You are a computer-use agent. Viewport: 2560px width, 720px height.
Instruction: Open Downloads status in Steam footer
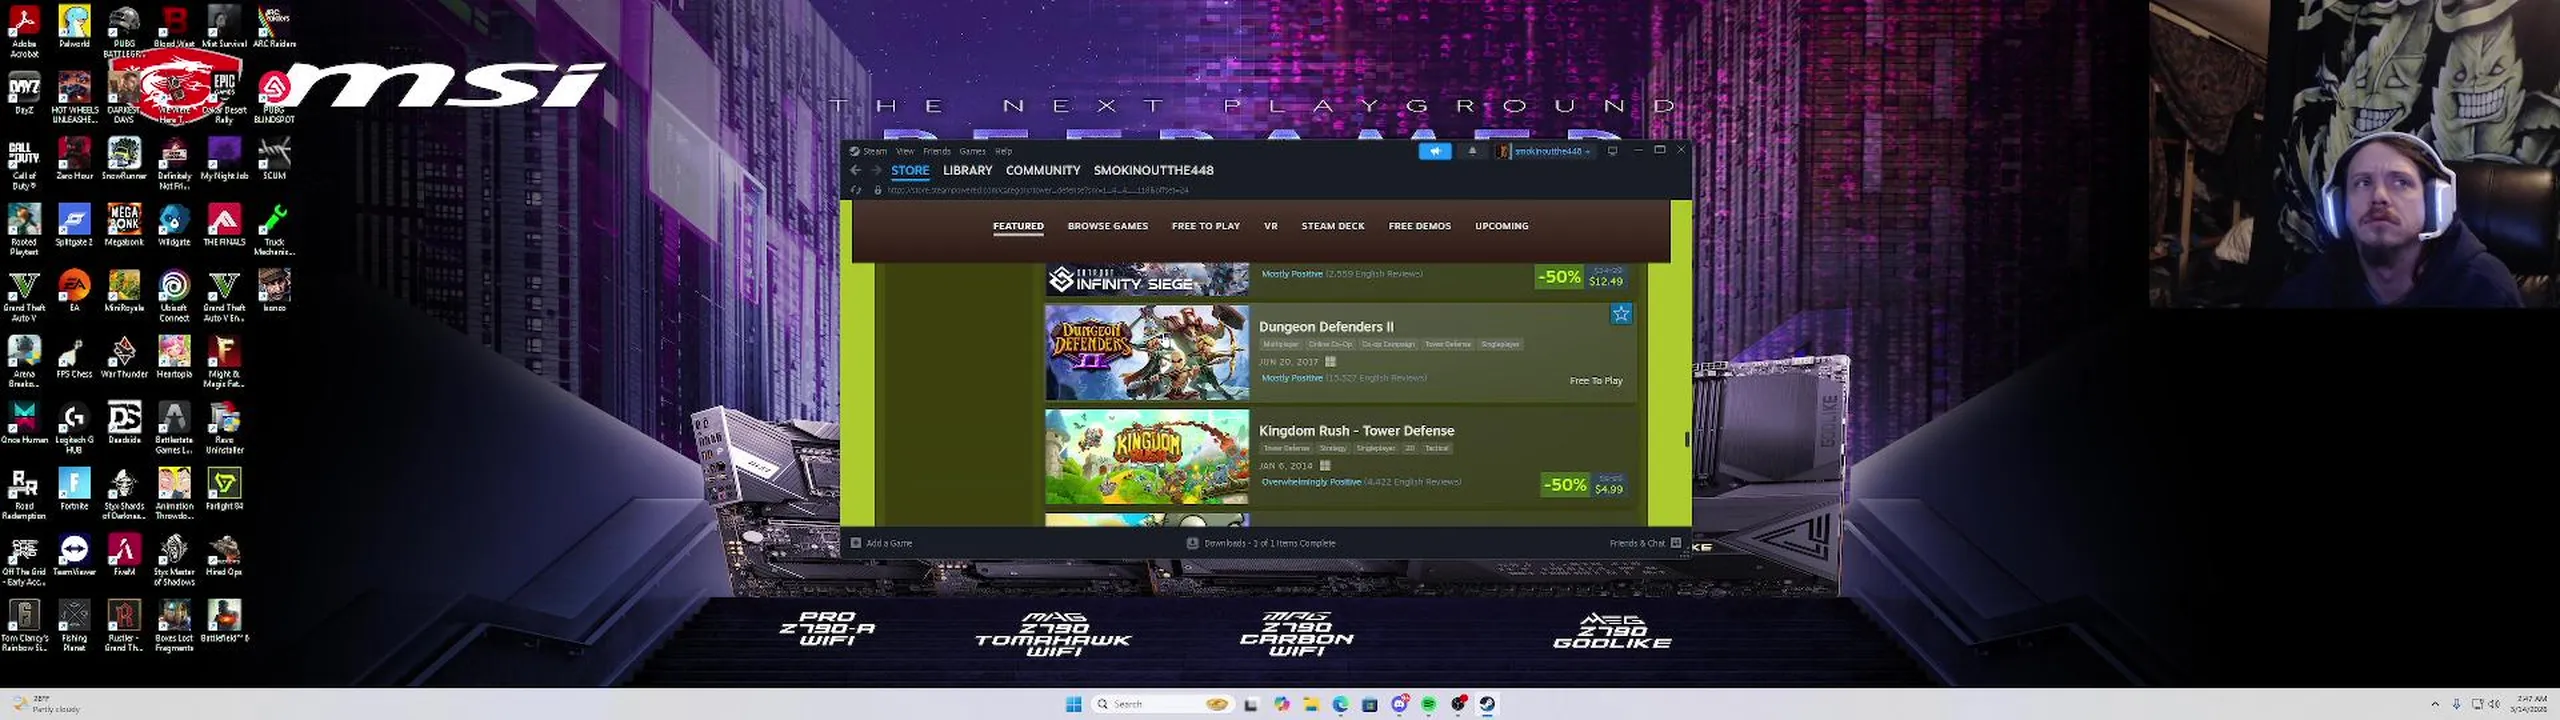tap(1261, 543)
